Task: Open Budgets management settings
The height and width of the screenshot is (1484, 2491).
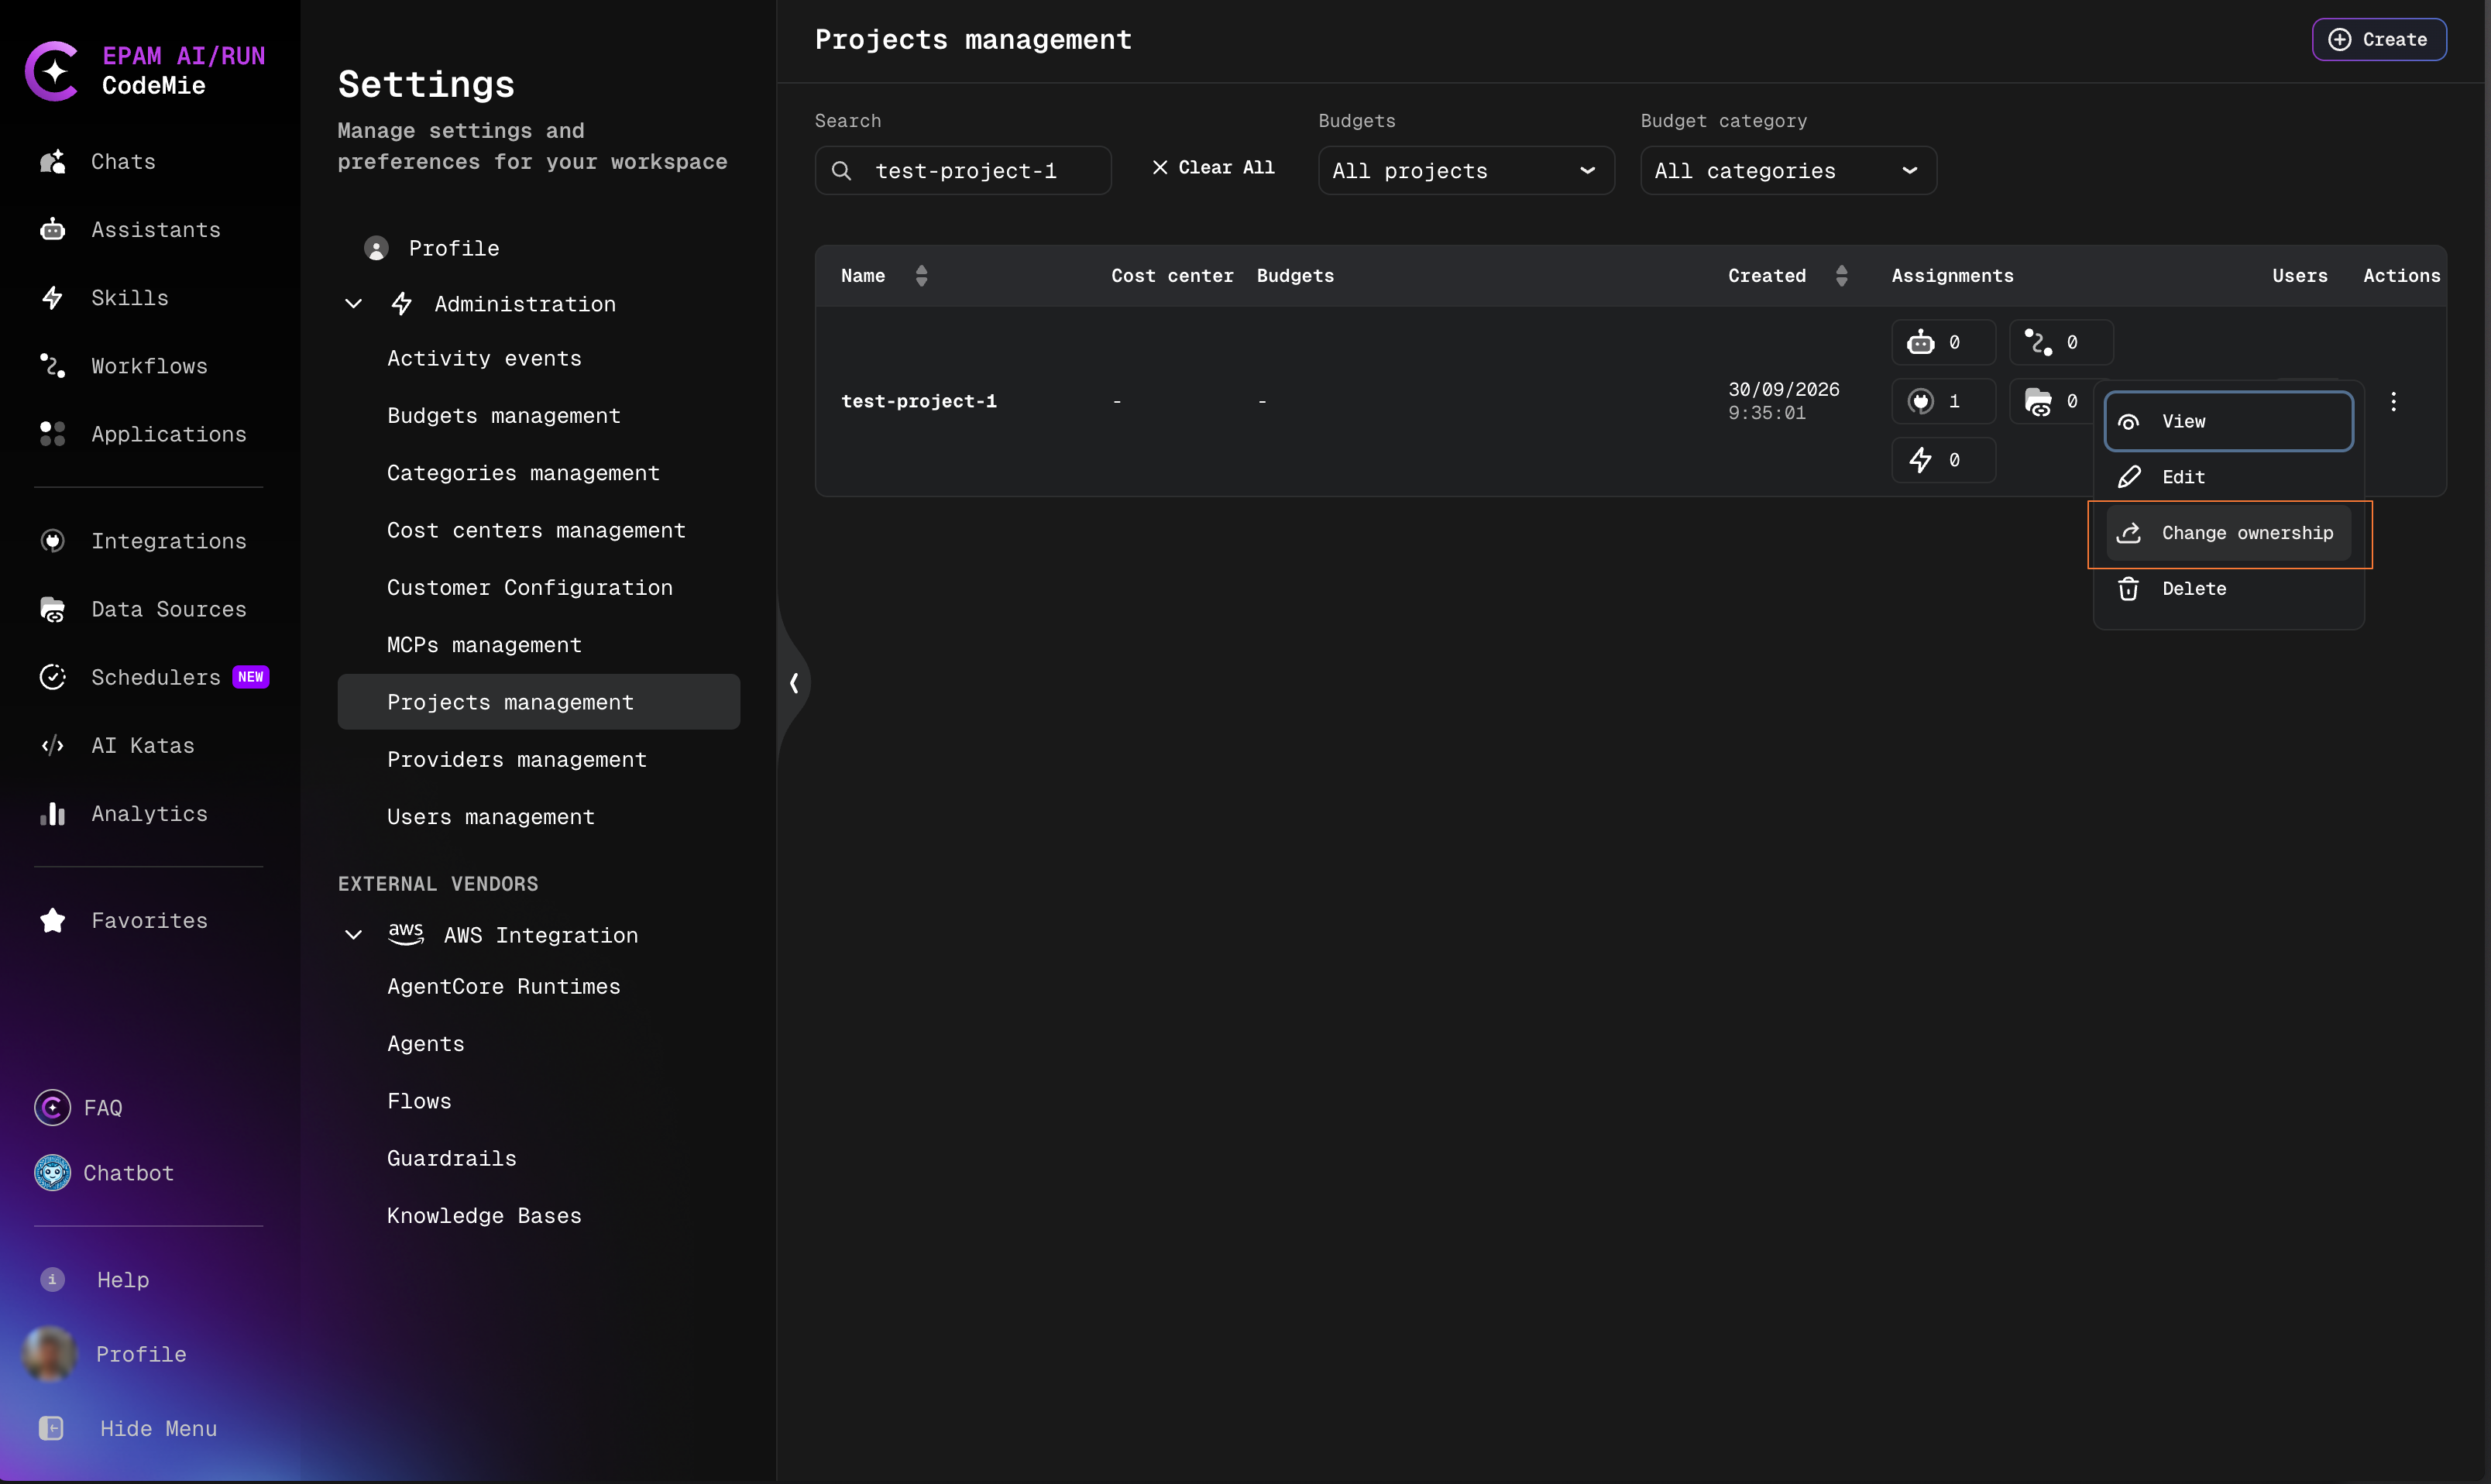Action: click(x=538, y=416)
